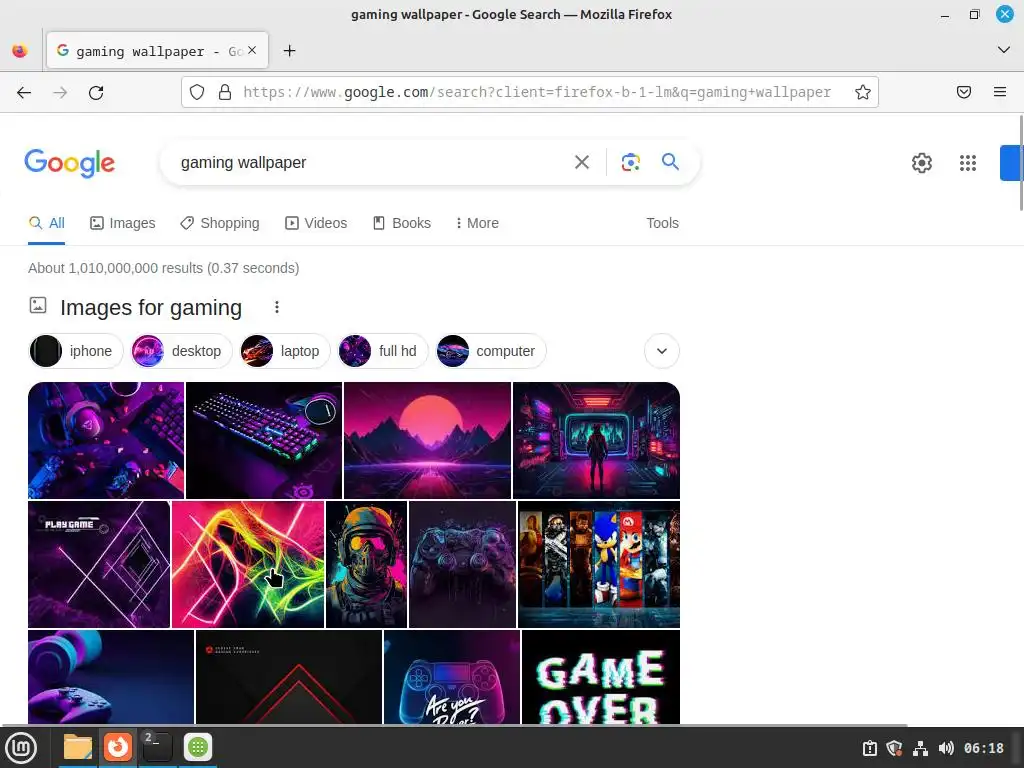The height and width of the screenshot is (768, 1024).
Task: Expand more image filter chips
Action: tap(662, 351)
